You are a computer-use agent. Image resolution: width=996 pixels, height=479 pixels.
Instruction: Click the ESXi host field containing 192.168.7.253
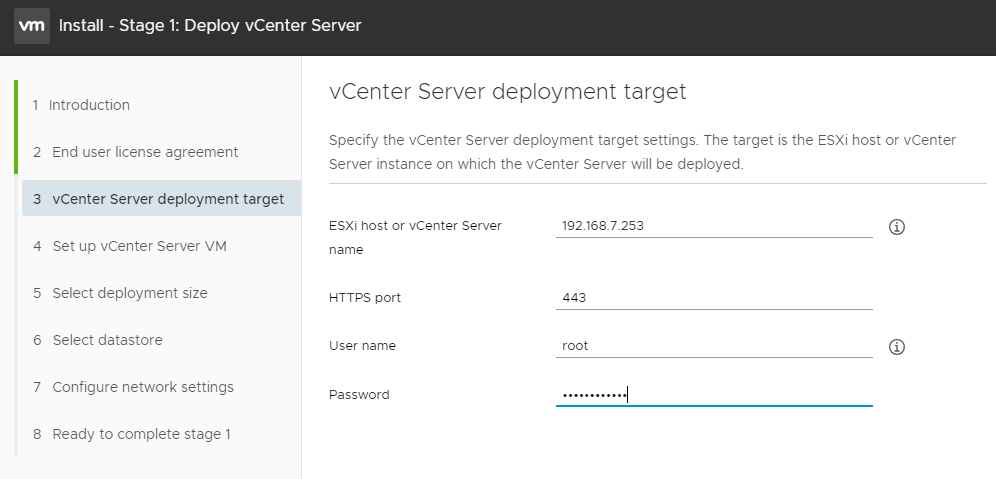714,226
